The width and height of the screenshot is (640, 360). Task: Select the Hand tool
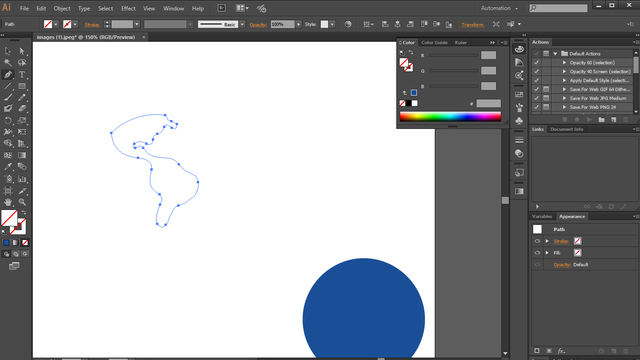(8, 202)
